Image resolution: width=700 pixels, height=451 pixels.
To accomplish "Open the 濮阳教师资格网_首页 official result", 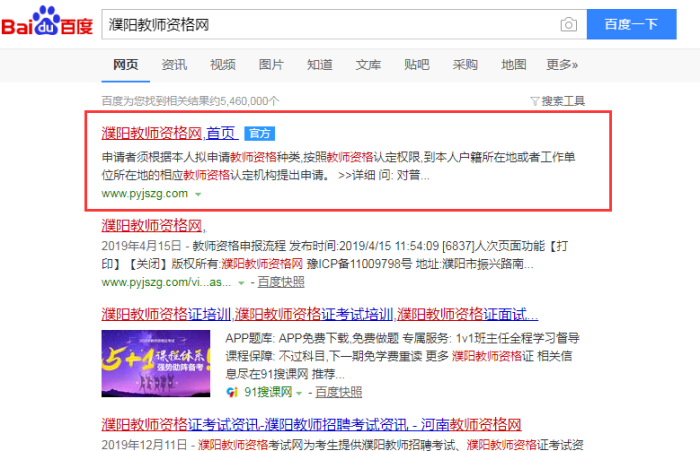I will [x=169, y=133].
